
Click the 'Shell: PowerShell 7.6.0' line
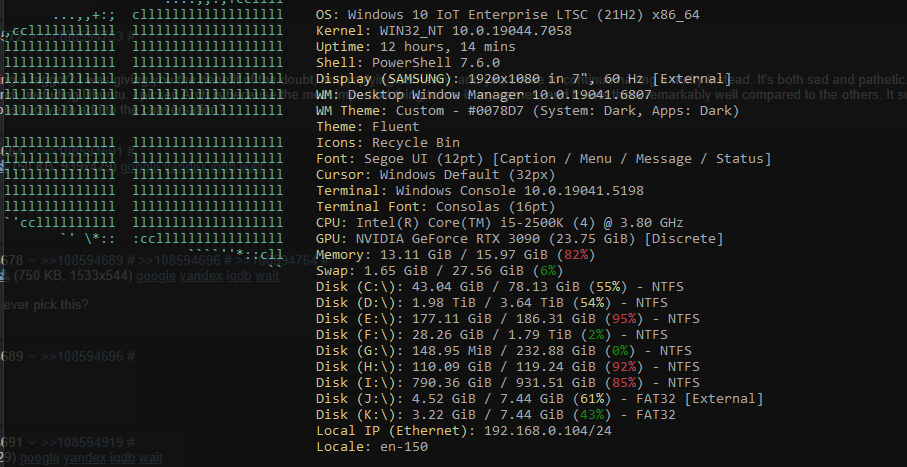coord(408,63)
